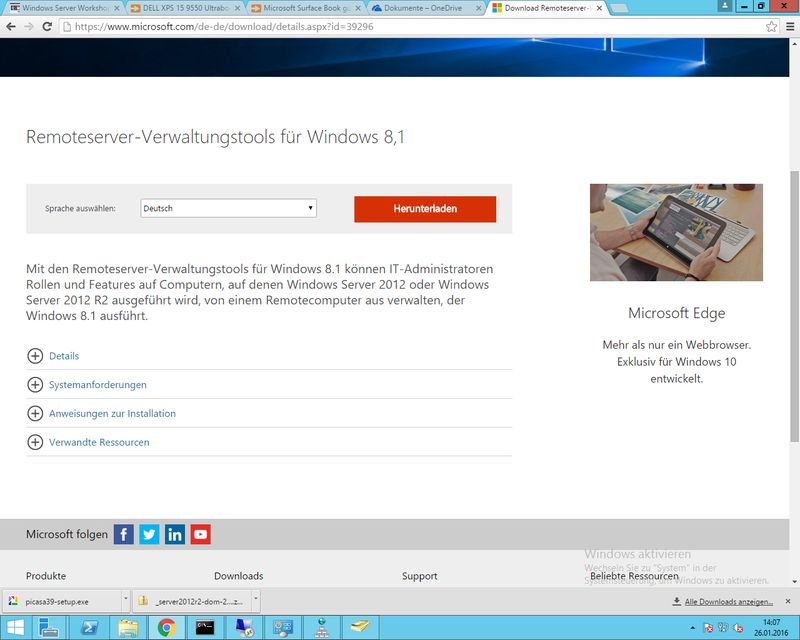Reload the page with the refresh icon
The width and height of the screenshot is (800, 640).
pyautogui.click(x=47, y=27)
